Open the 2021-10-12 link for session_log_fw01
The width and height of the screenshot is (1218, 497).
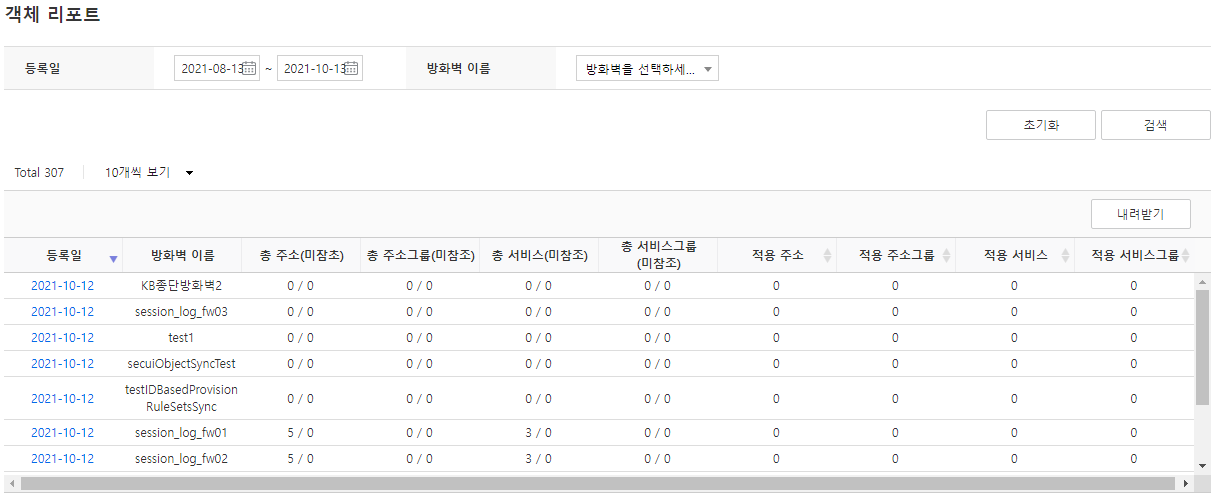pos(63,433)
